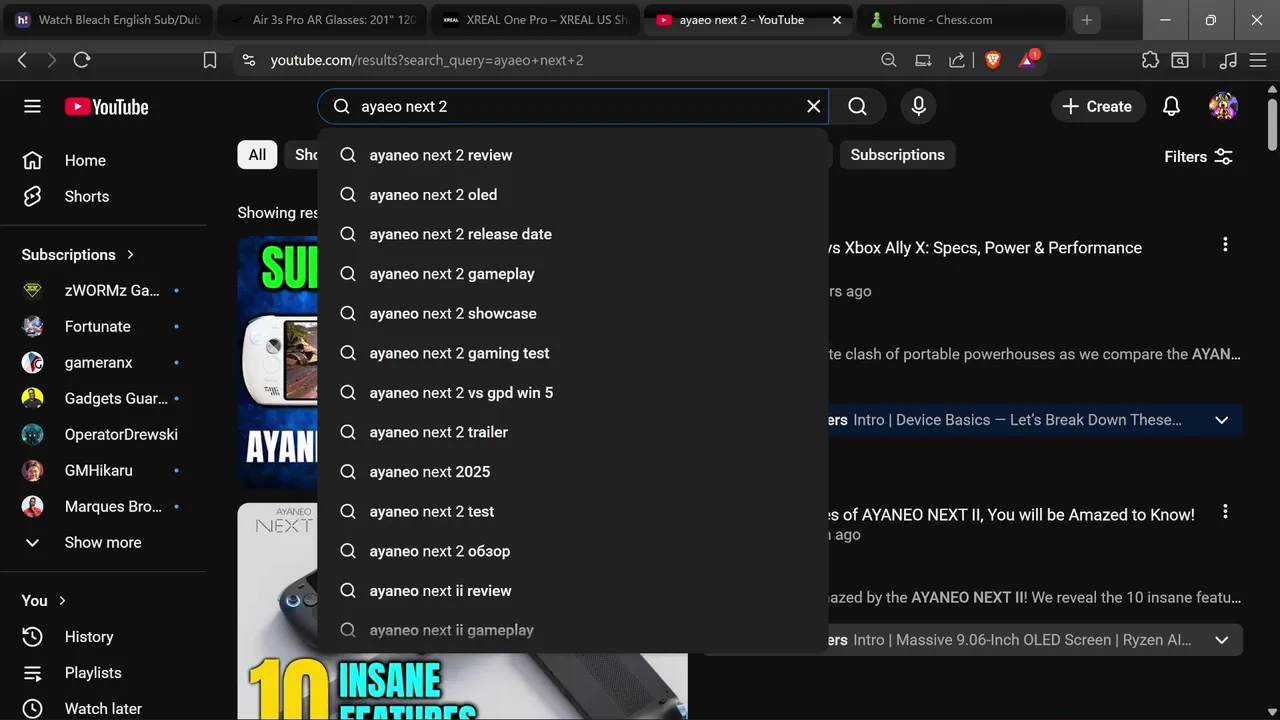Expand chapters for Massive 9.06-Inch OLED video
This screenshot has width=1280, height=720.
(1221, 640)
